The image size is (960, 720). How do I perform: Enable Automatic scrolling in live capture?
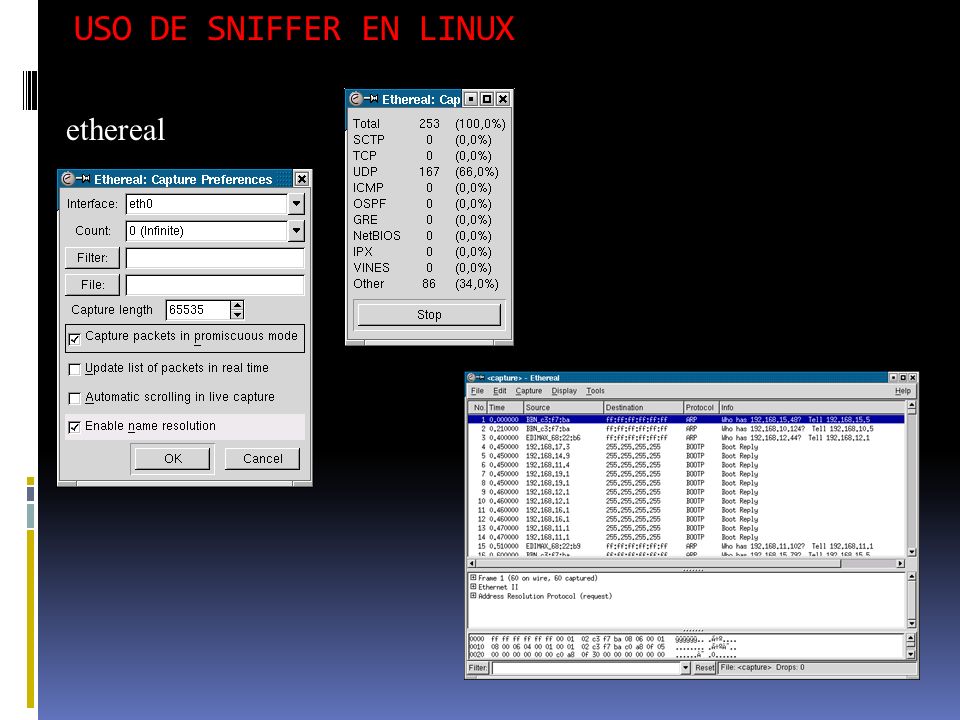point(75,399)
